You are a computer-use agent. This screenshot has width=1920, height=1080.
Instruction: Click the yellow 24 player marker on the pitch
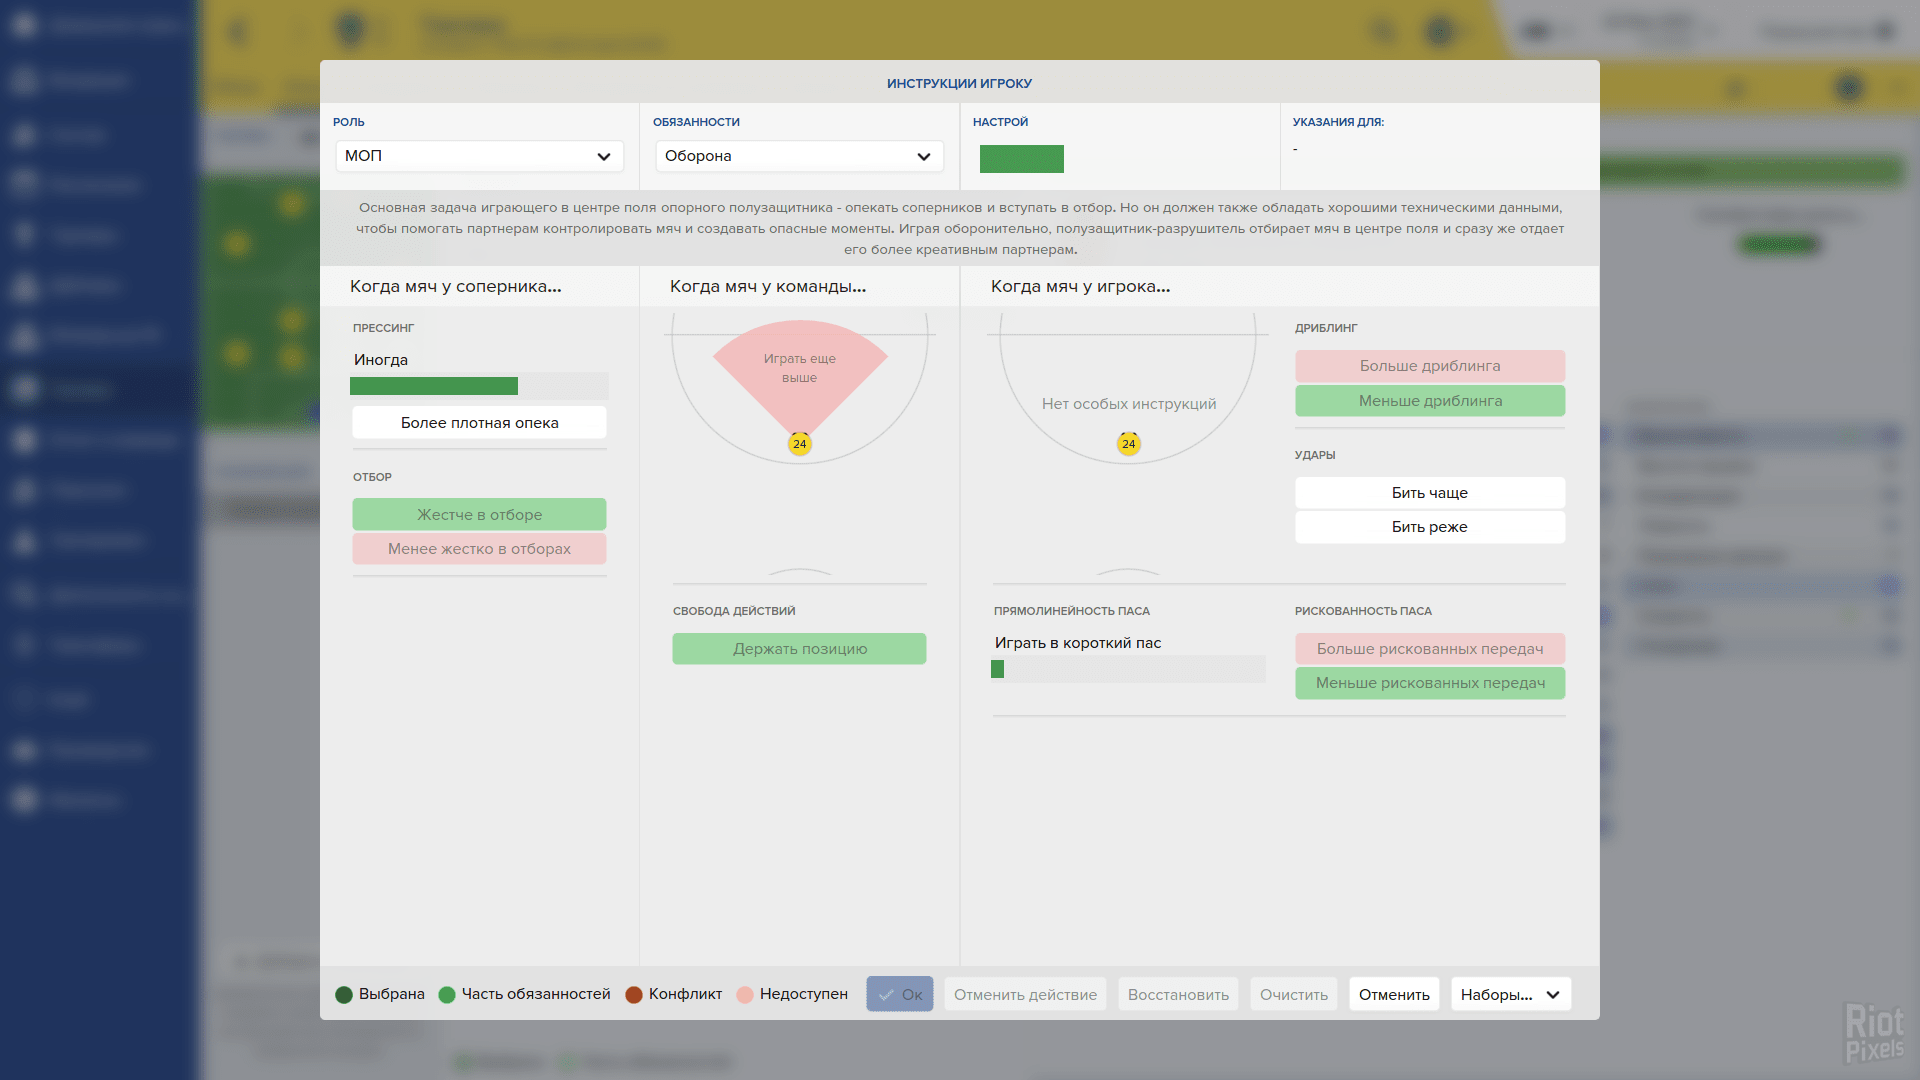pos(799,443)
